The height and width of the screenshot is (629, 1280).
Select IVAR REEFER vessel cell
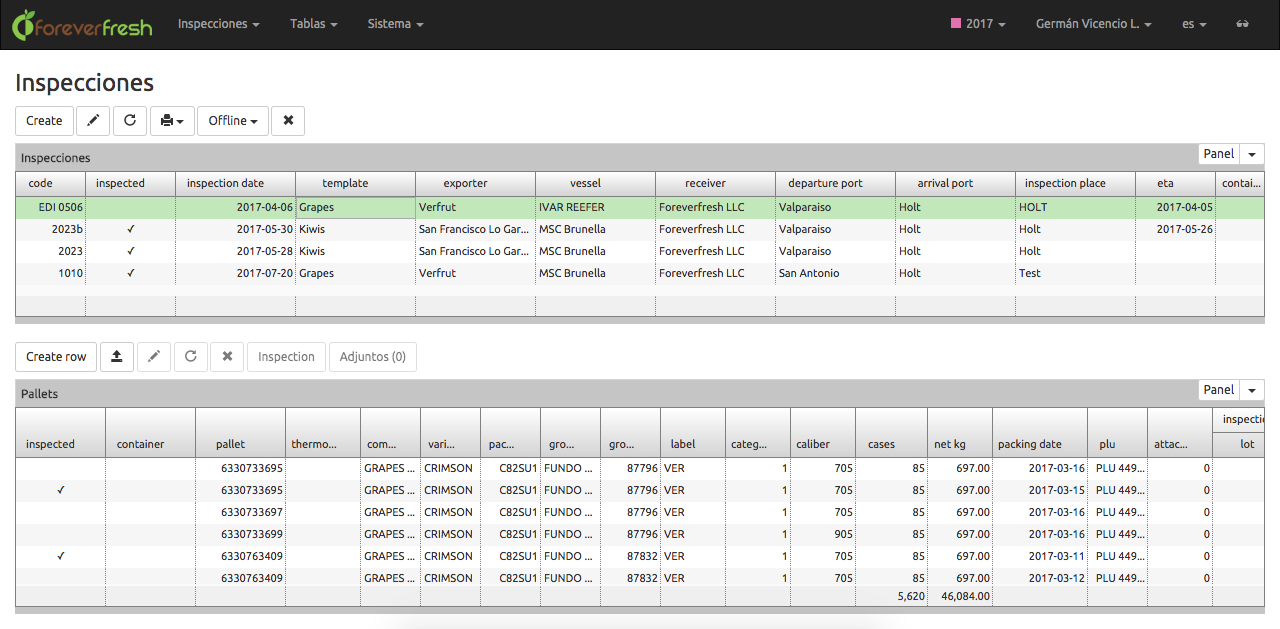pos(595,207)
